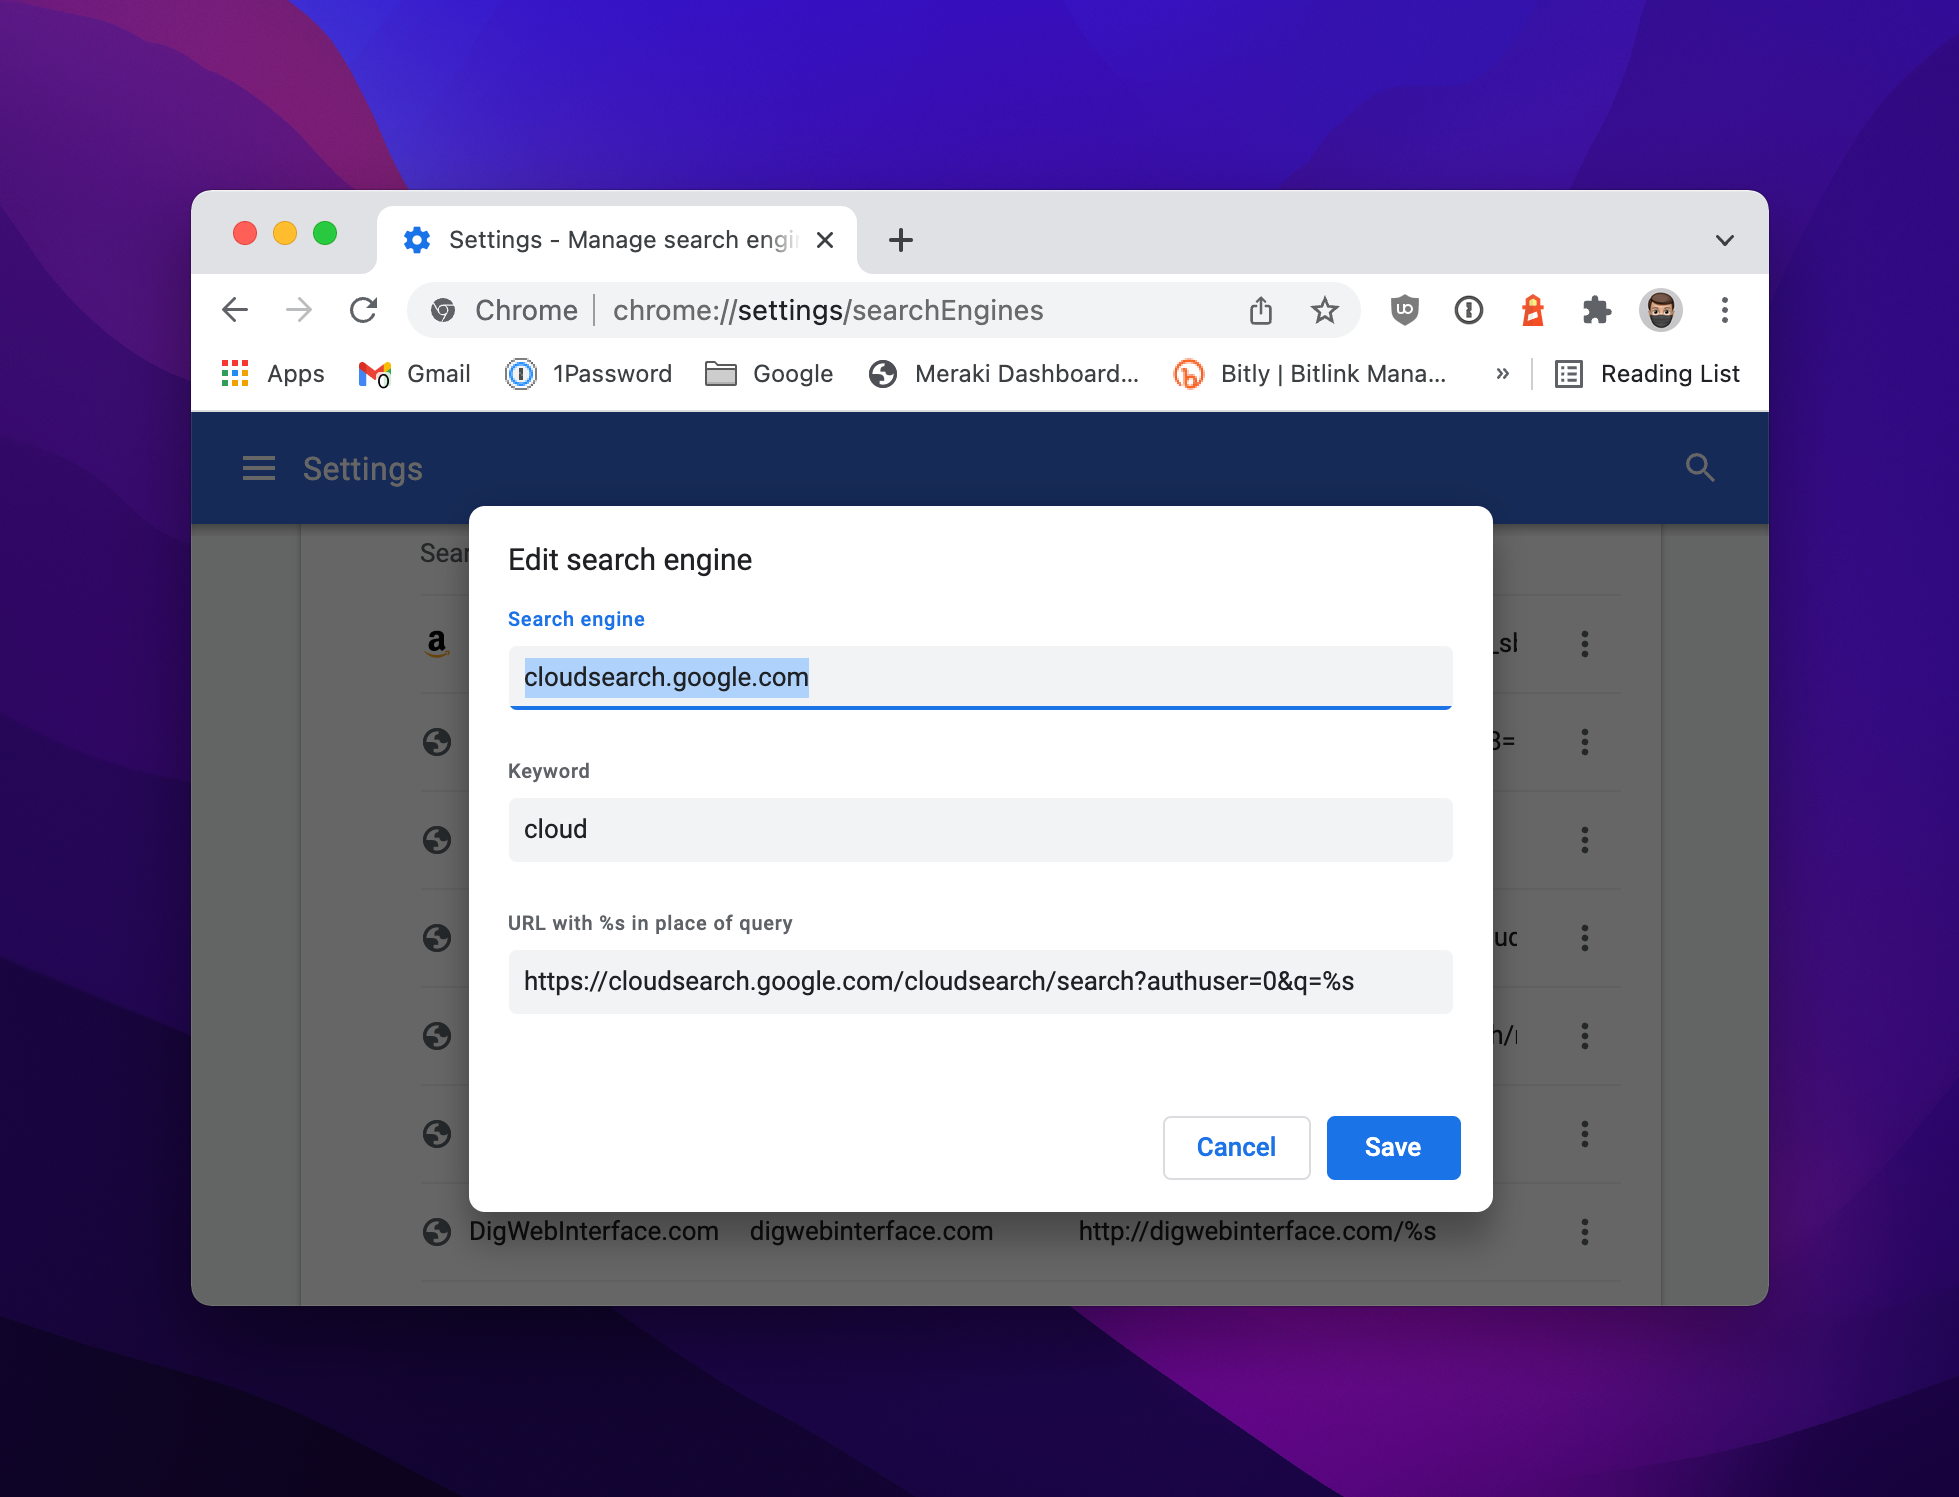Viewport: 1959px width, 1497px height.
Task: Open the 1Password extension toolbar icon
Action: tap(1469, 310)
